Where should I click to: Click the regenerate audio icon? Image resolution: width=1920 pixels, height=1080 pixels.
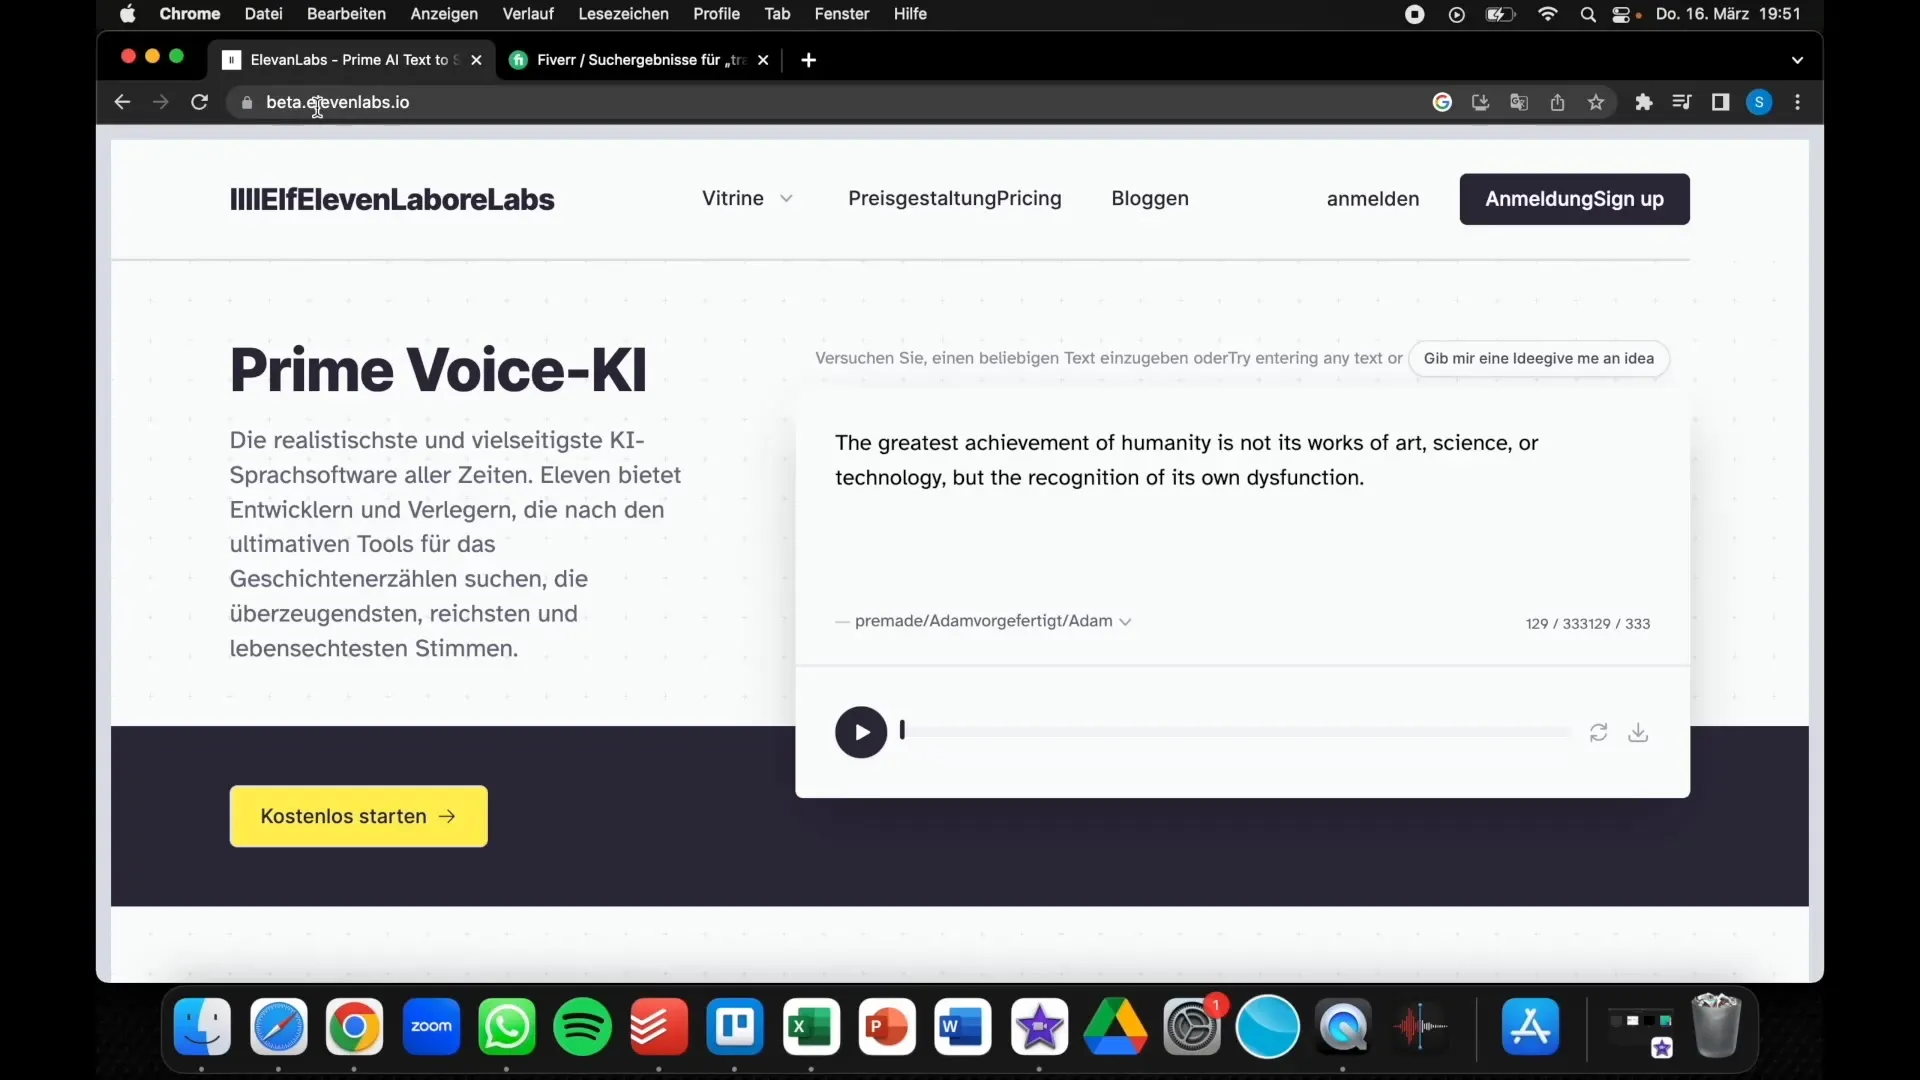click(x=1598, y=733)
